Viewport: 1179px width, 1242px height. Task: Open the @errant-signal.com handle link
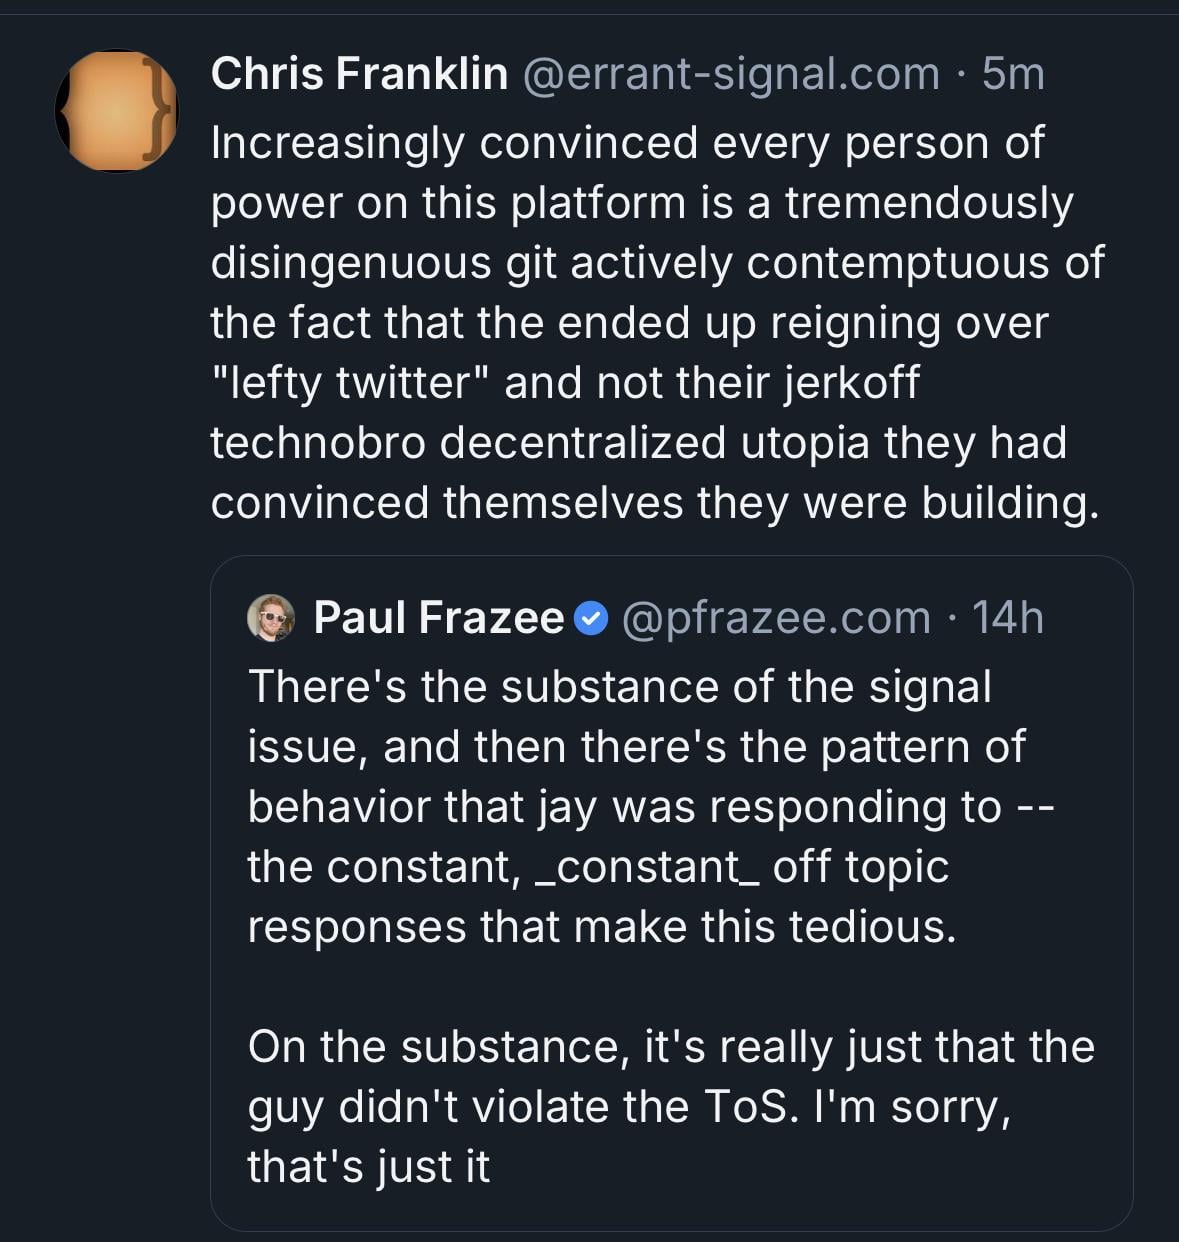click(x=731, y=74)
